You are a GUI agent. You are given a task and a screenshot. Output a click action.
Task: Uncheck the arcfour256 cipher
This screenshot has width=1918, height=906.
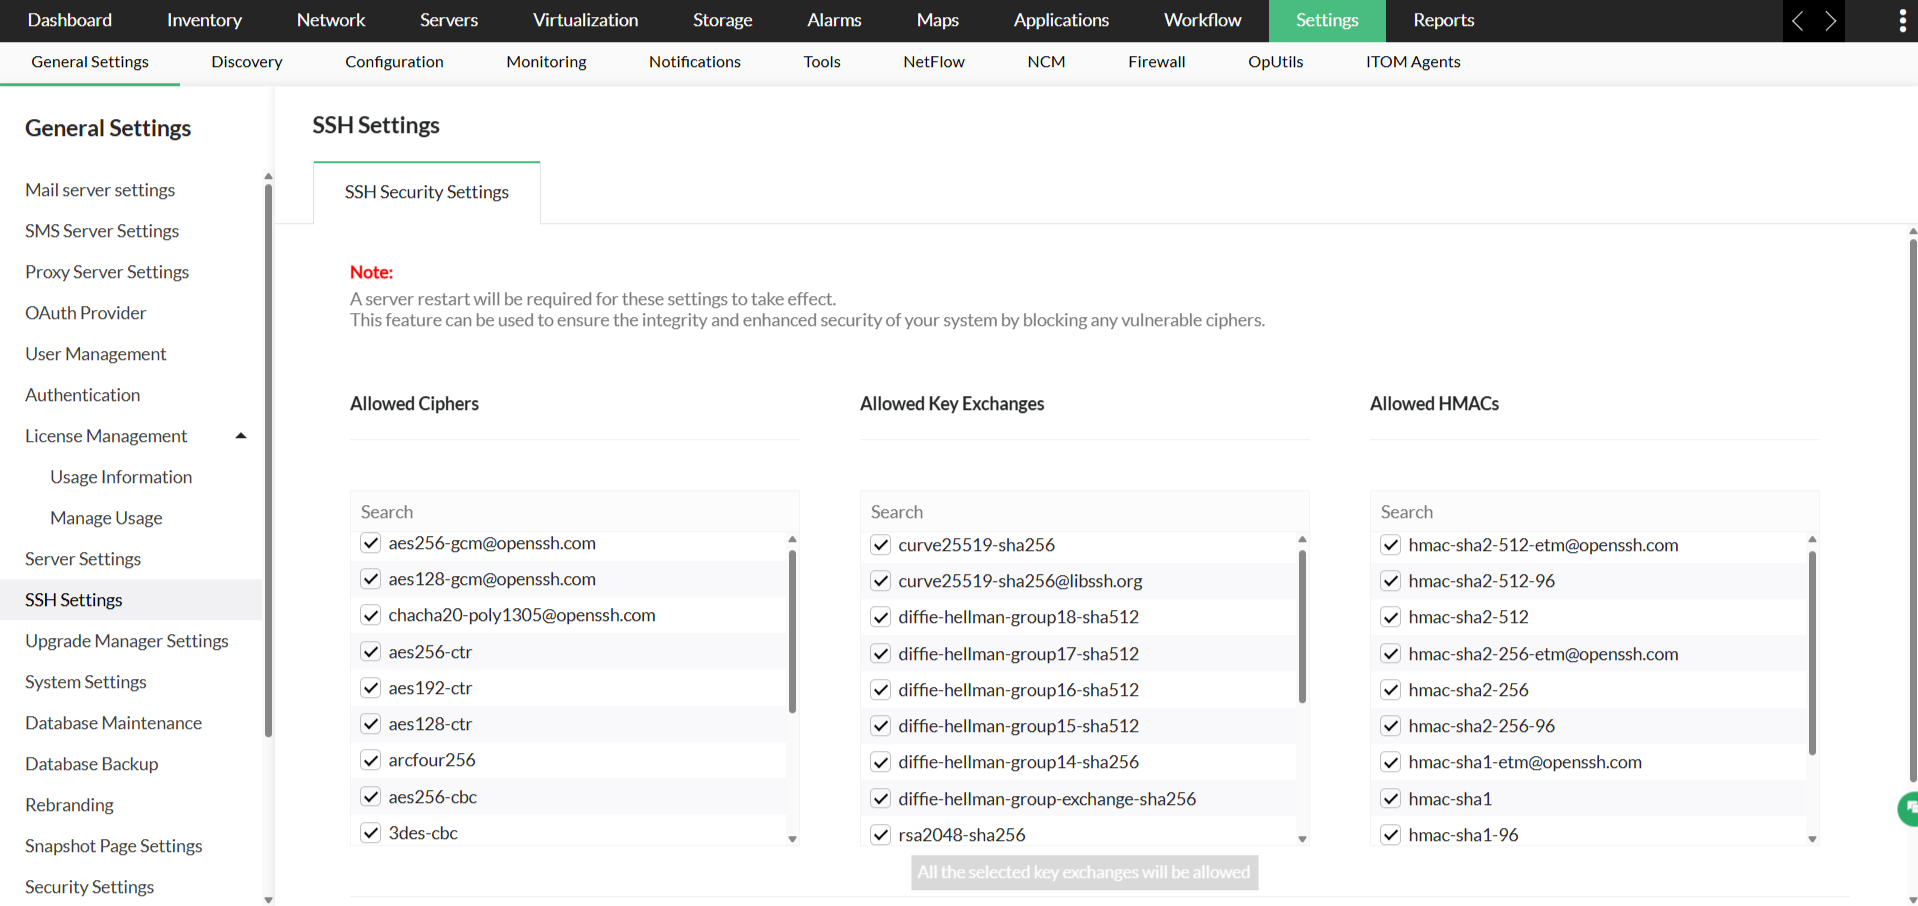pos(371,760)
